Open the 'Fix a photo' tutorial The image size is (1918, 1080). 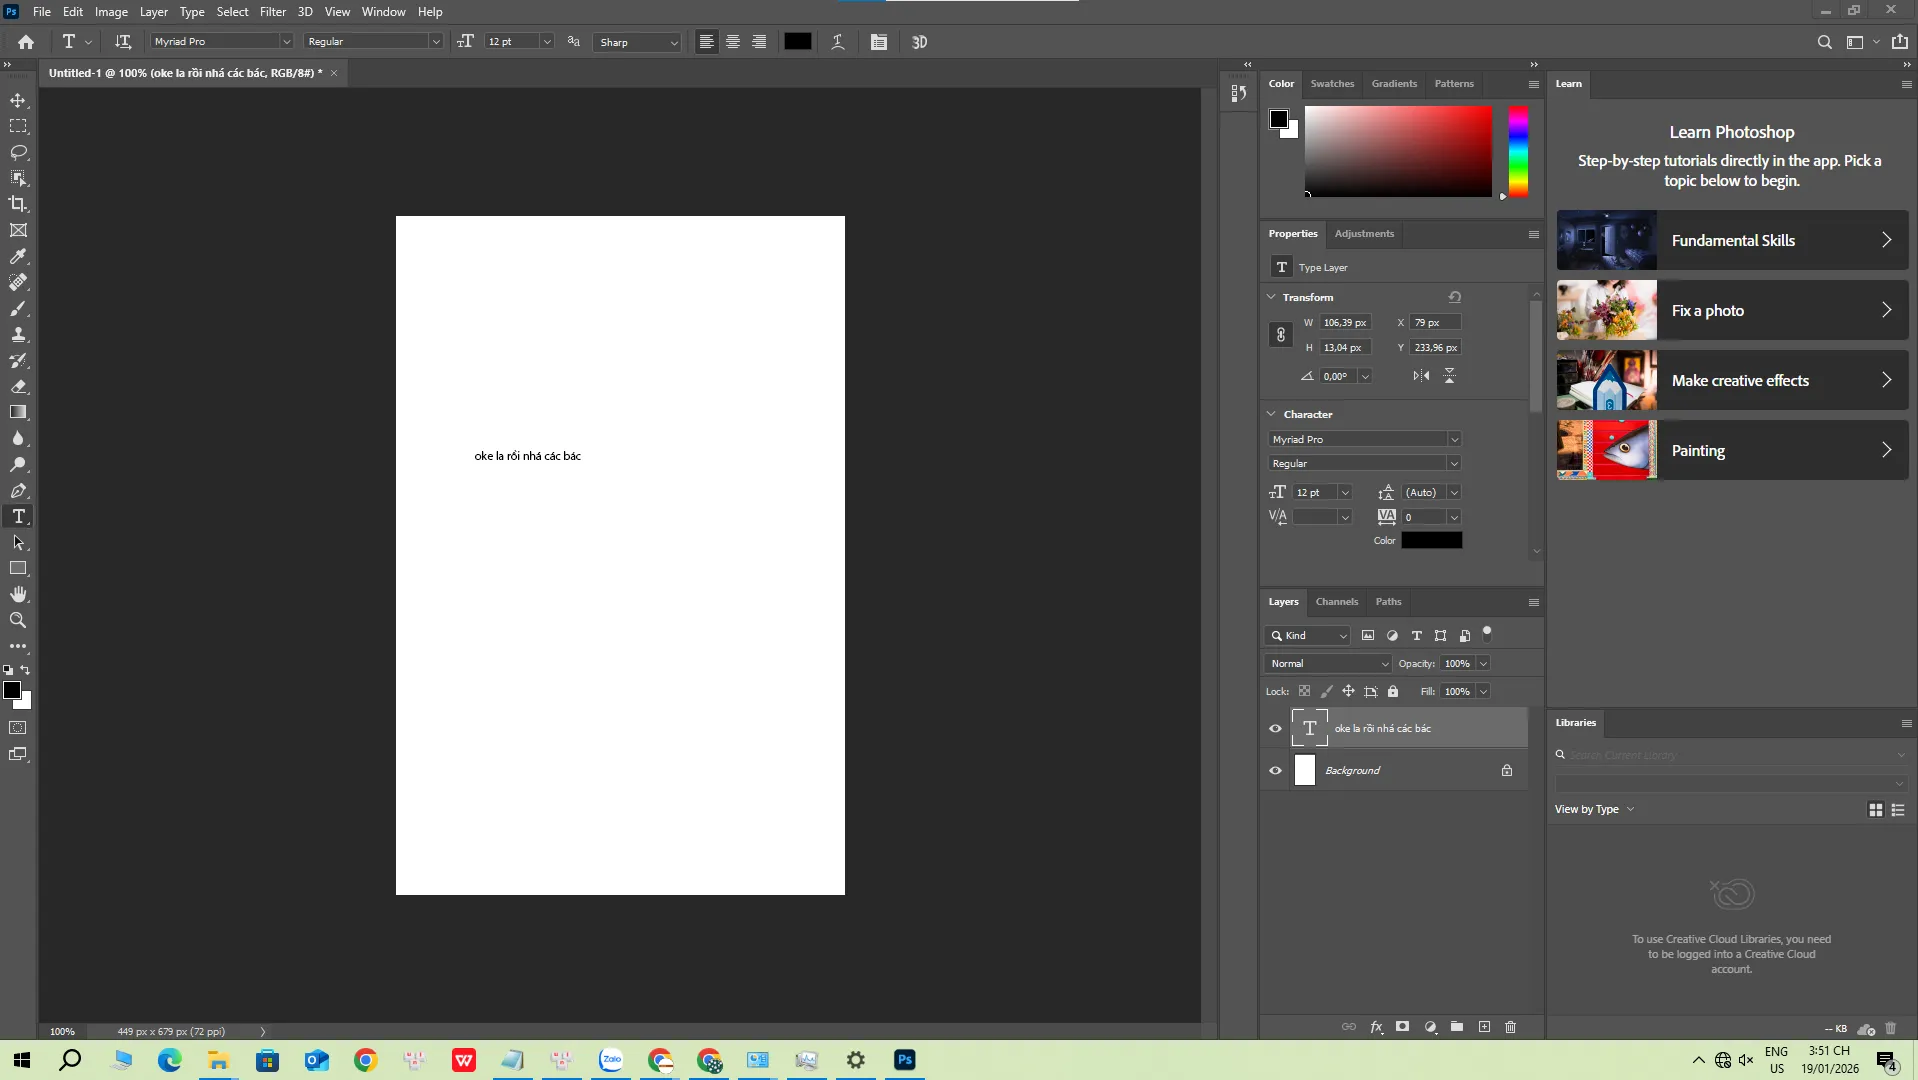click(1730, 310)
